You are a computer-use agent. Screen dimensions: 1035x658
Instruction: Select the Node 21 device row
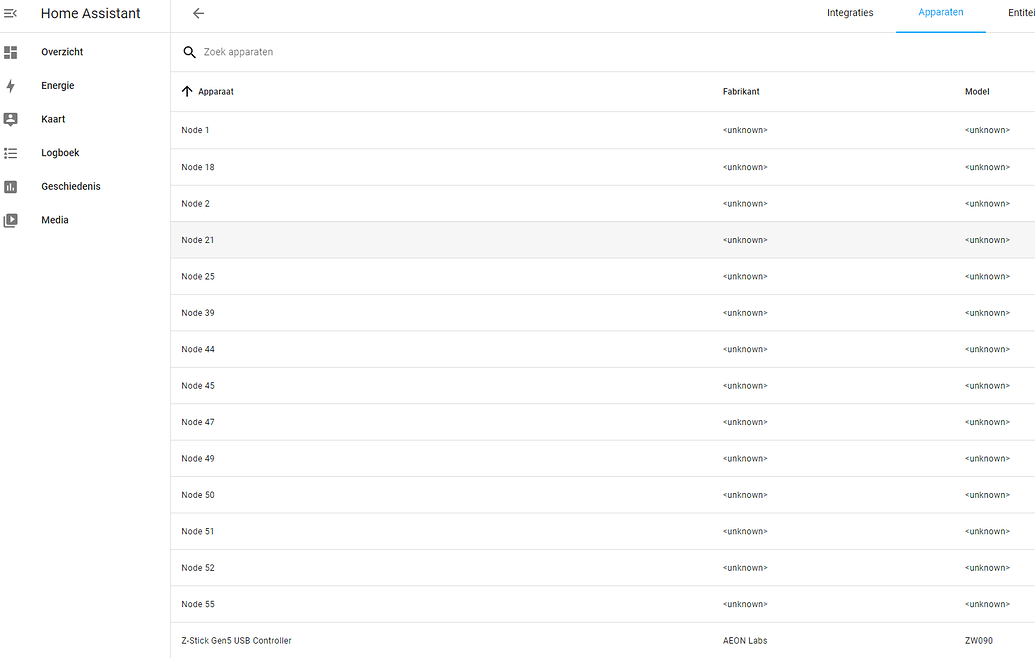coord(196,240)
